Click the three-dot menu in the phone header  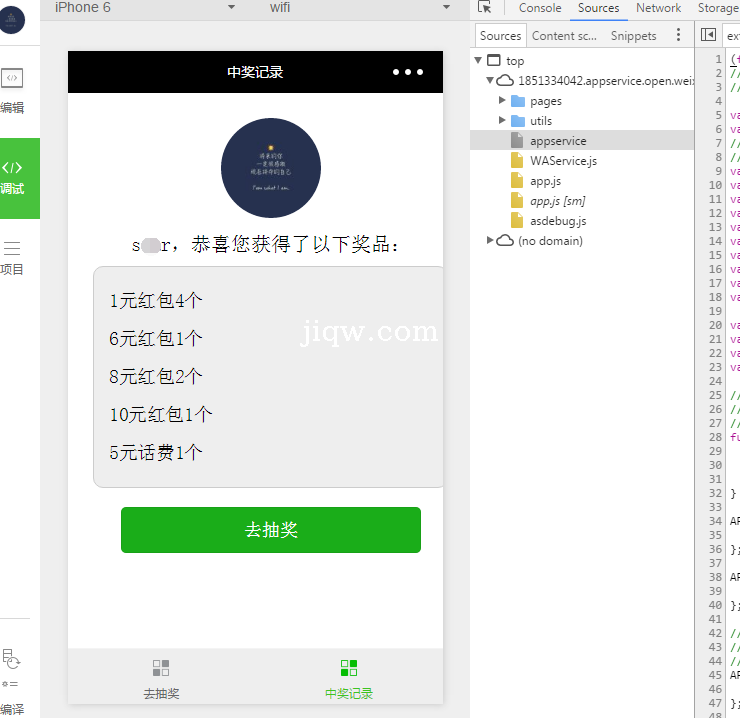[407, 72]
